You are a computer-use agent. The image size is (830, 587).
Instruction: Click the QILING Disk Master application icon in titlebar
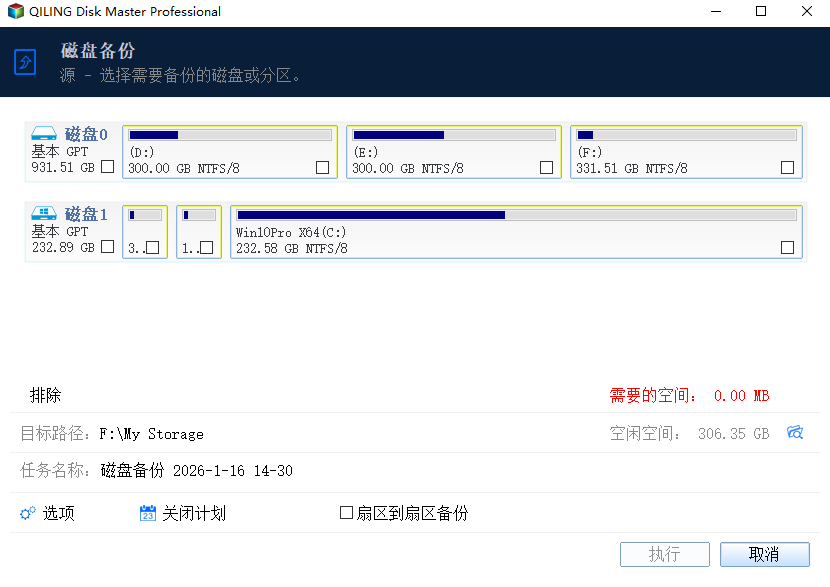(x=14, y=13)
